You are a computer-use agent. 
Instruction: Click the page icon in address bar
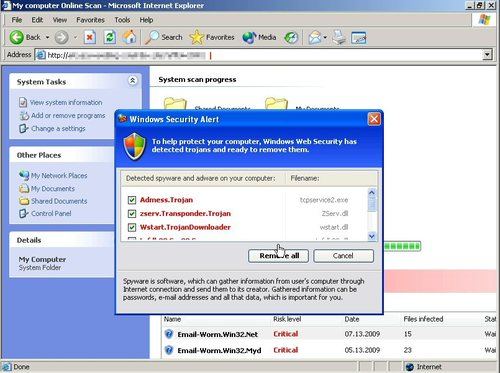[40, 55]
